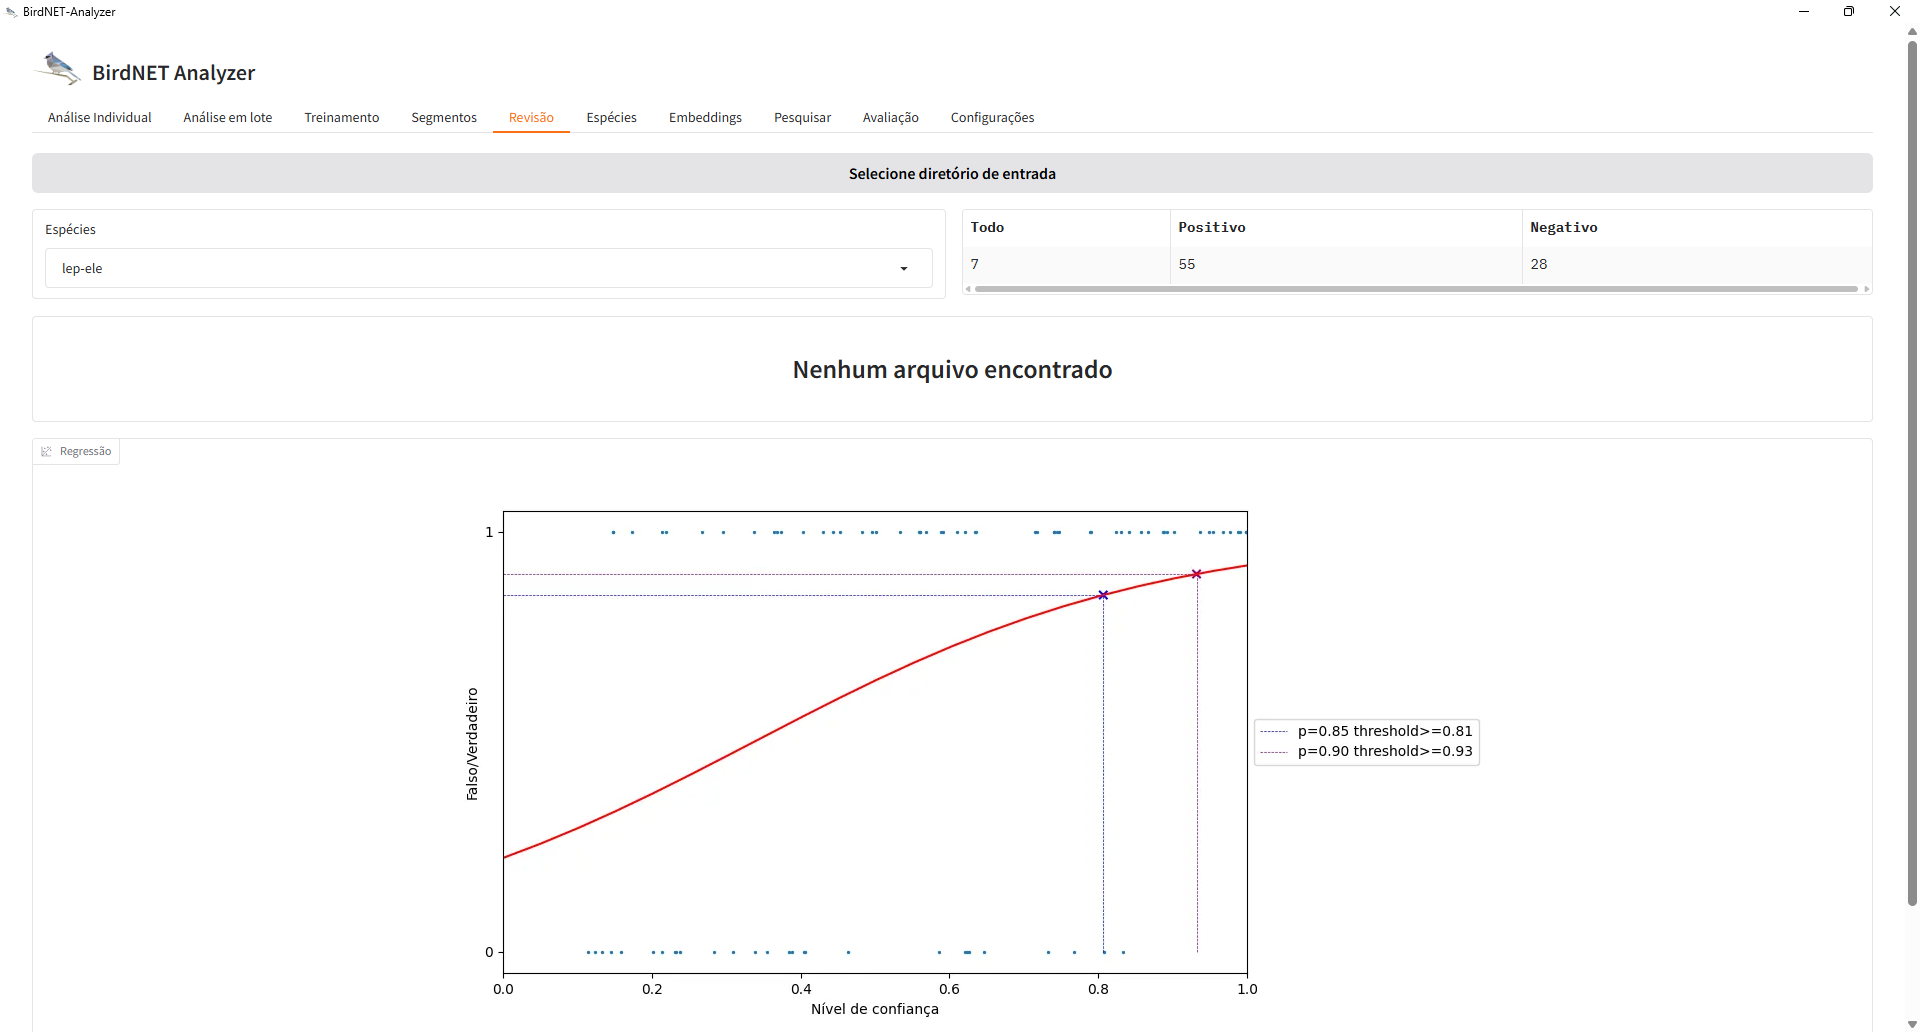The width and height of the screenshot is (1920, 1032).
Task: Click the 0.81 threshold marker on curve
Action: pos(1103,595)
